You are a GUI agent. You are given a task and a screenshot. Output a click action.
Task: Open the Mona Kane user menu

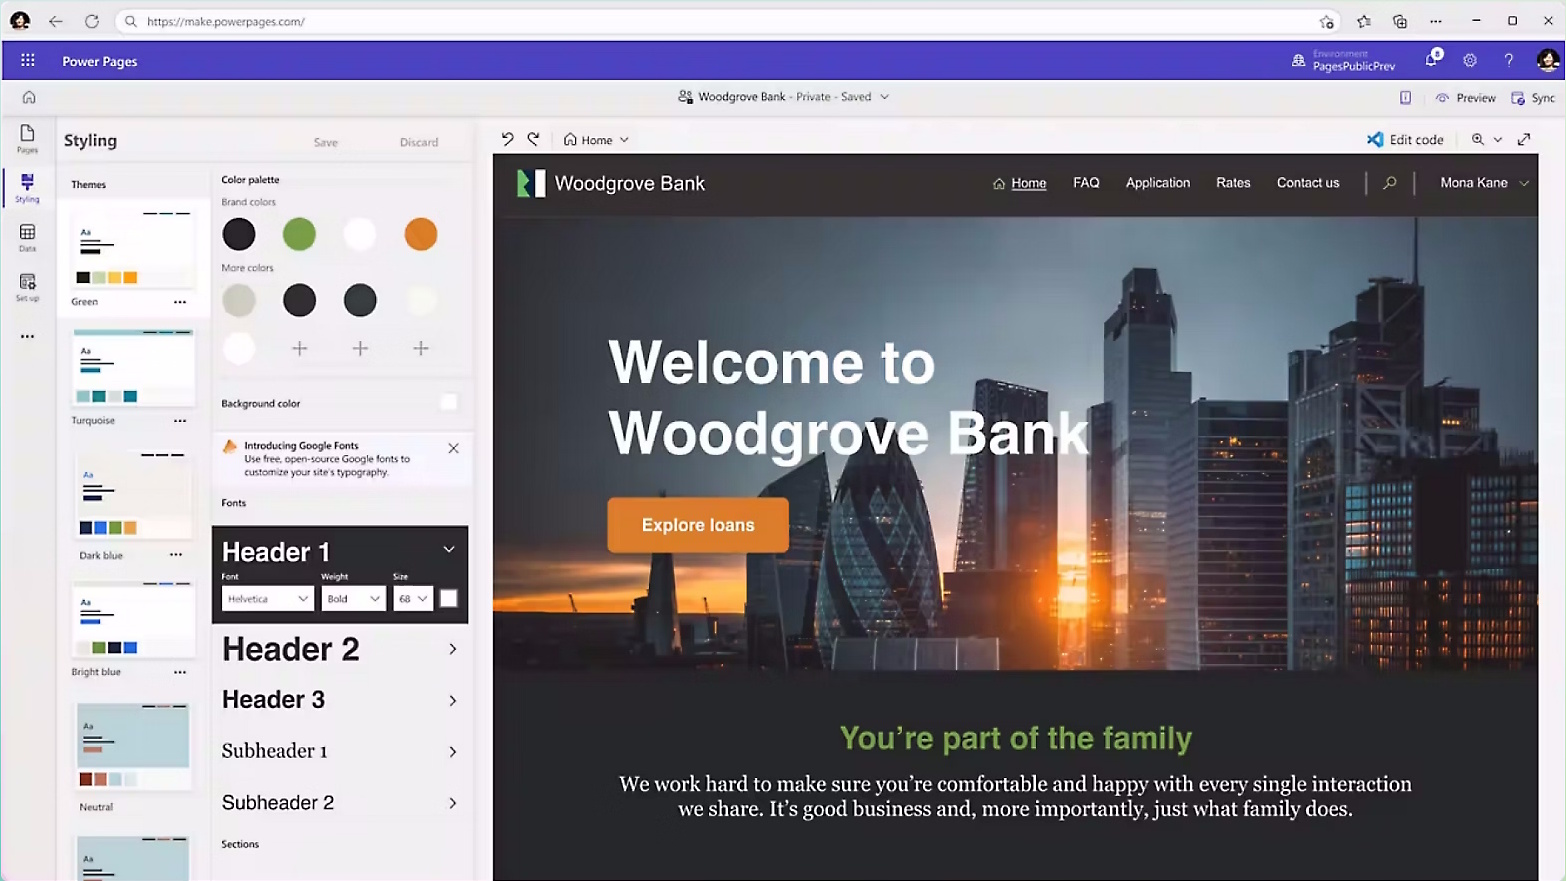tap(1484, 183)
